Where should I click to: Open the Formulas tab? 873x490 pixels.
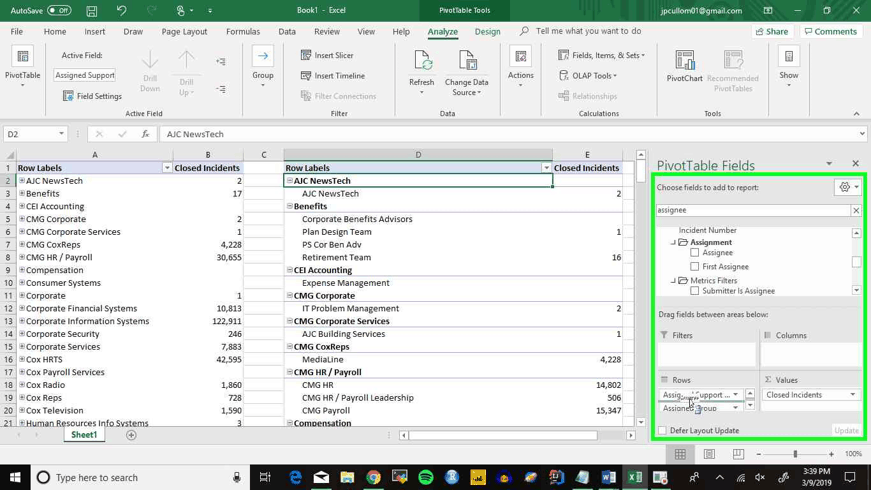click(243, 32)
